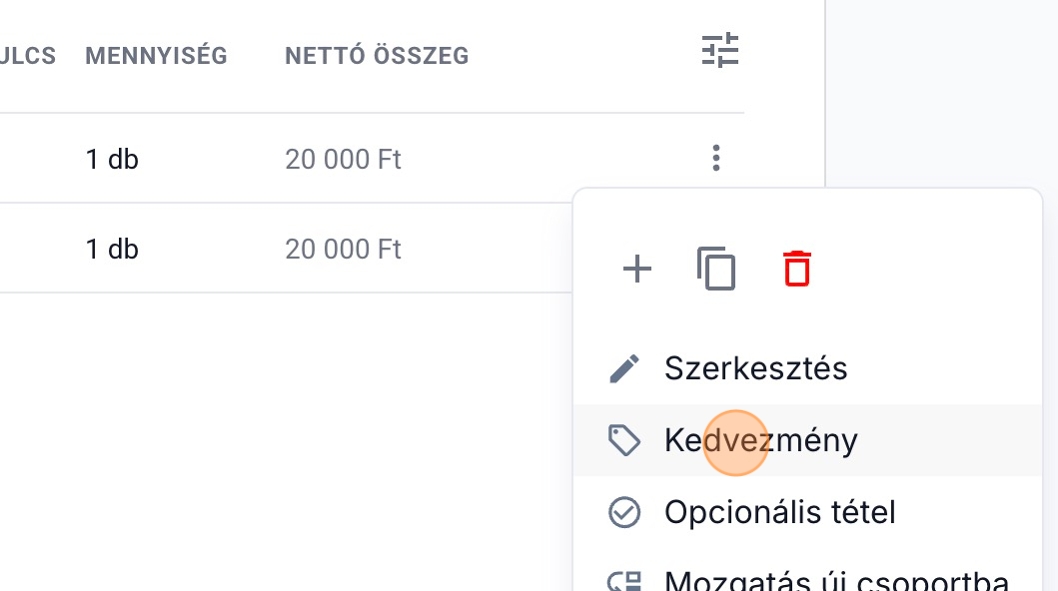Image resolution: width=1058 pixels, height=591 pixels.
Task: Sort by the MENNYISÉG column header
Action: click(156, 56)
